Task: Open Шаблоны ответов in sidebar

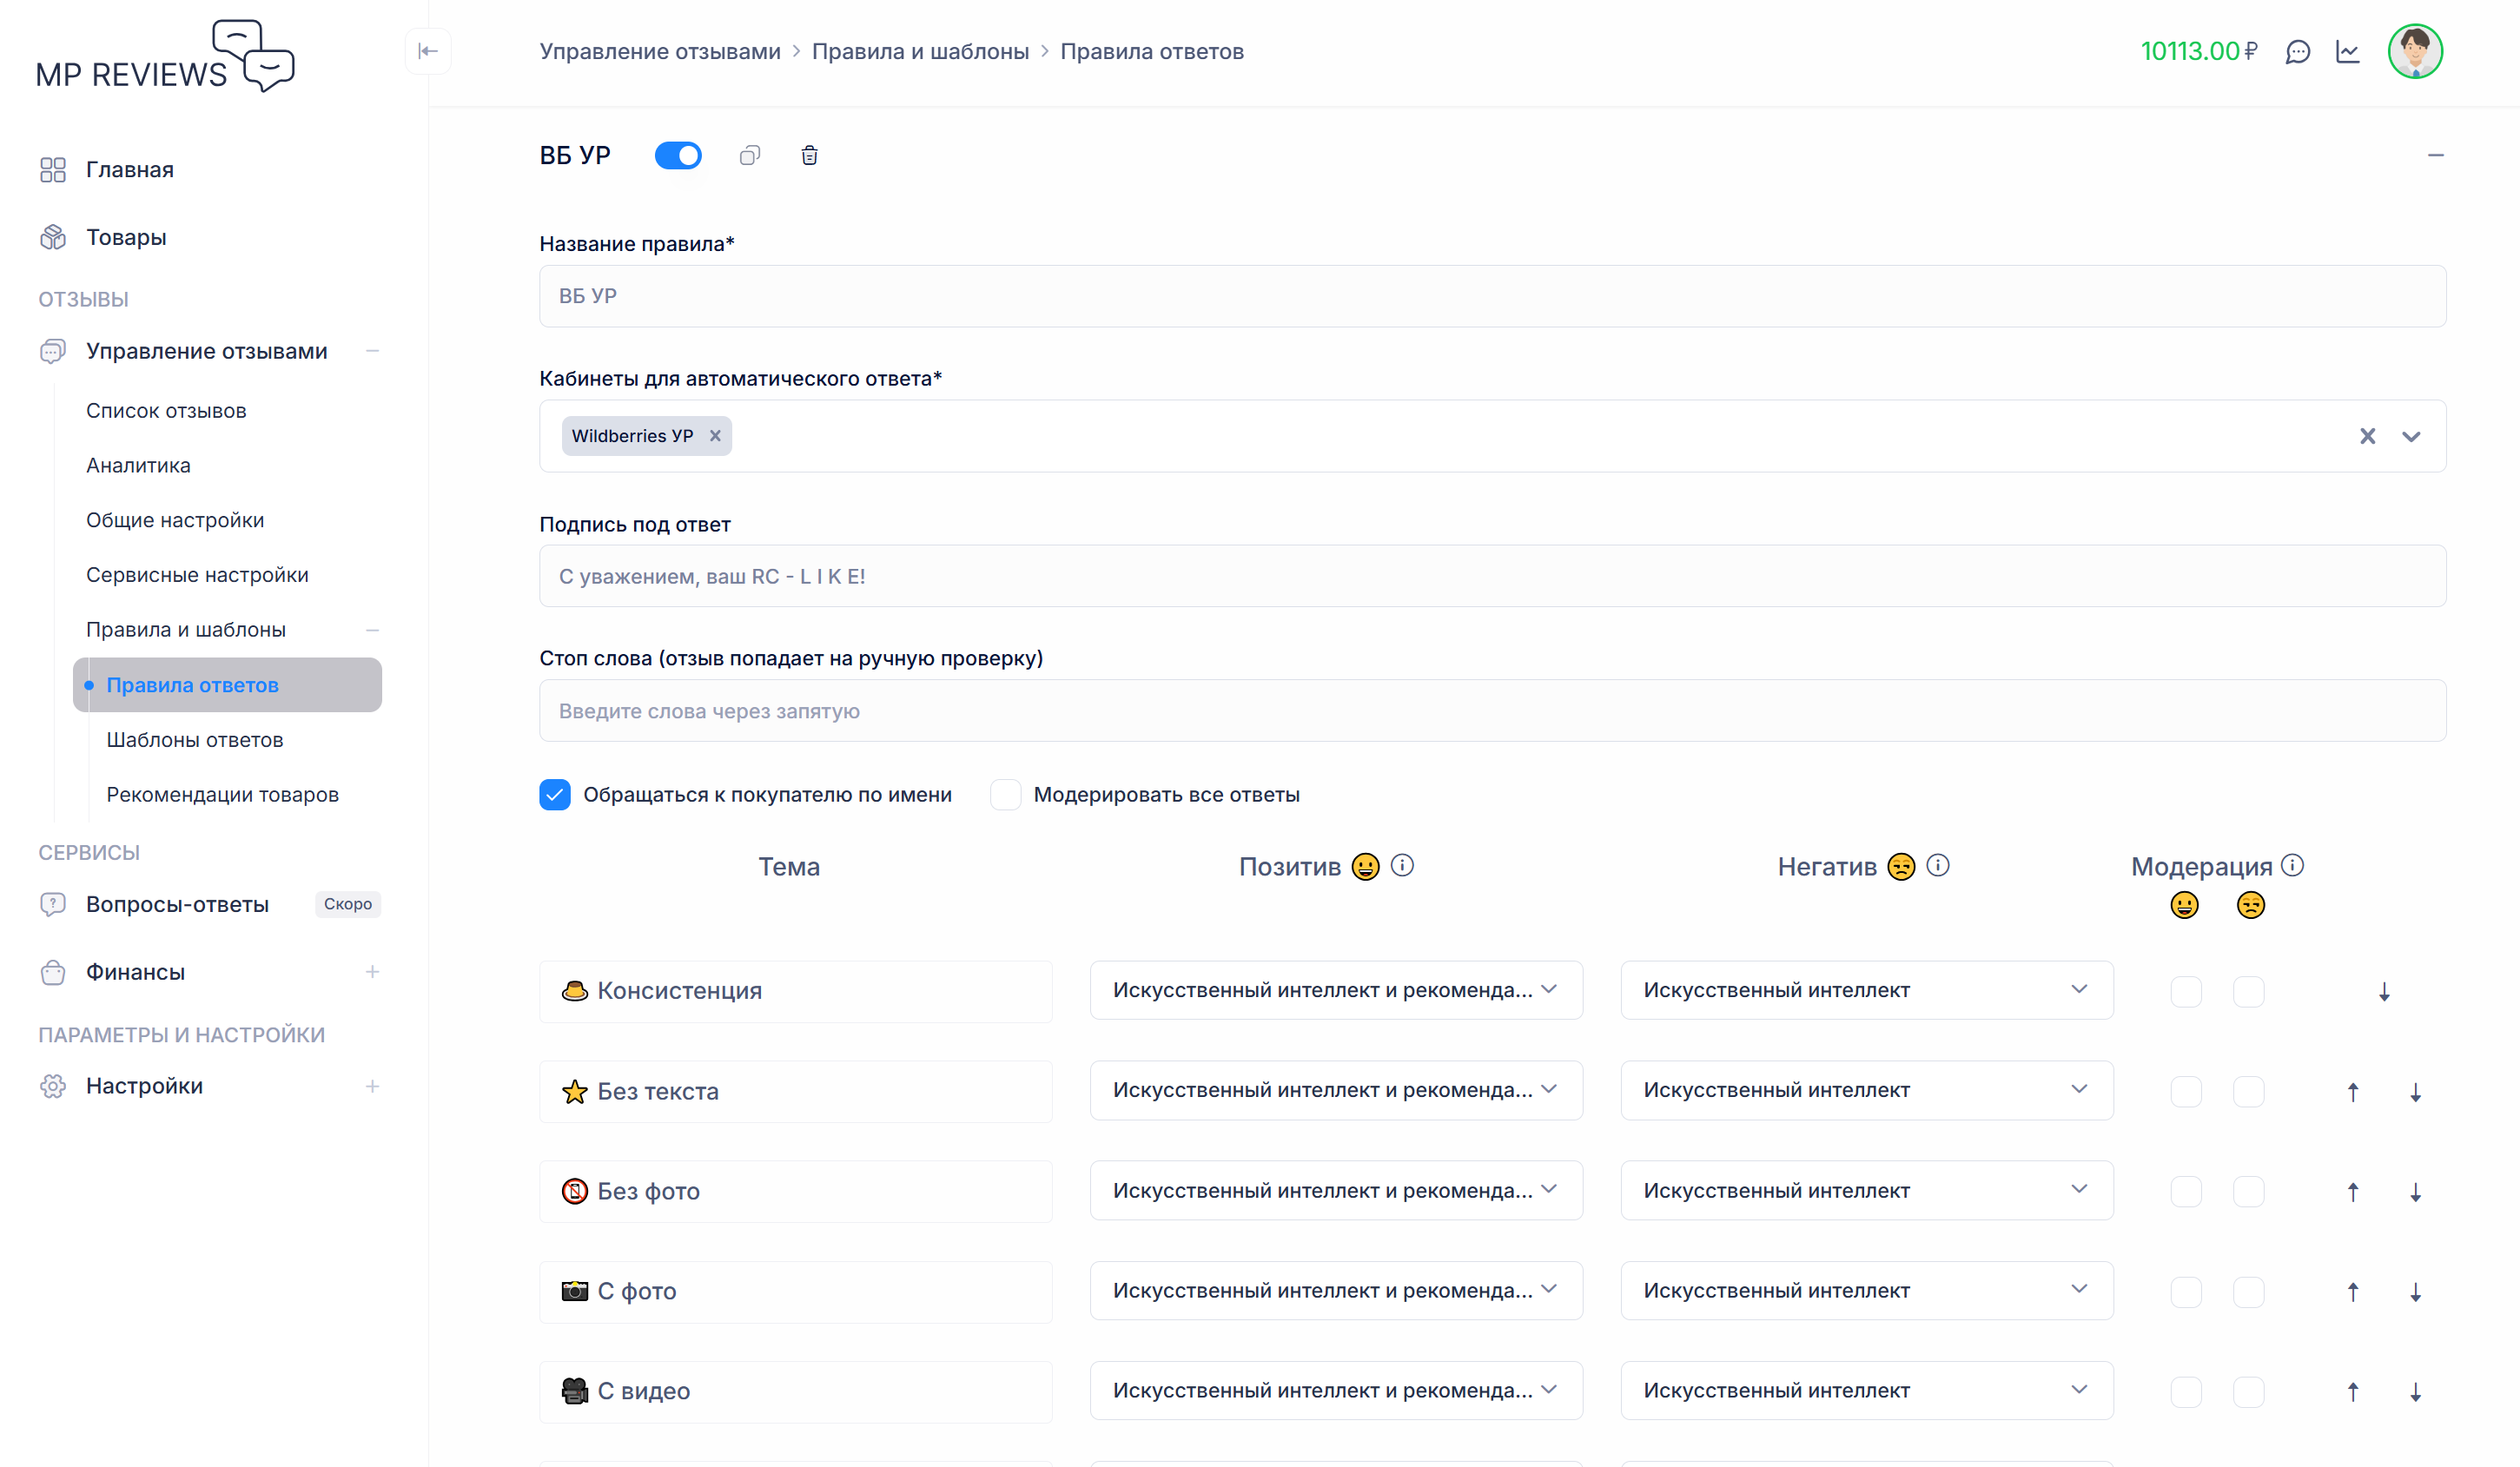Action: (x=195, y=739)
